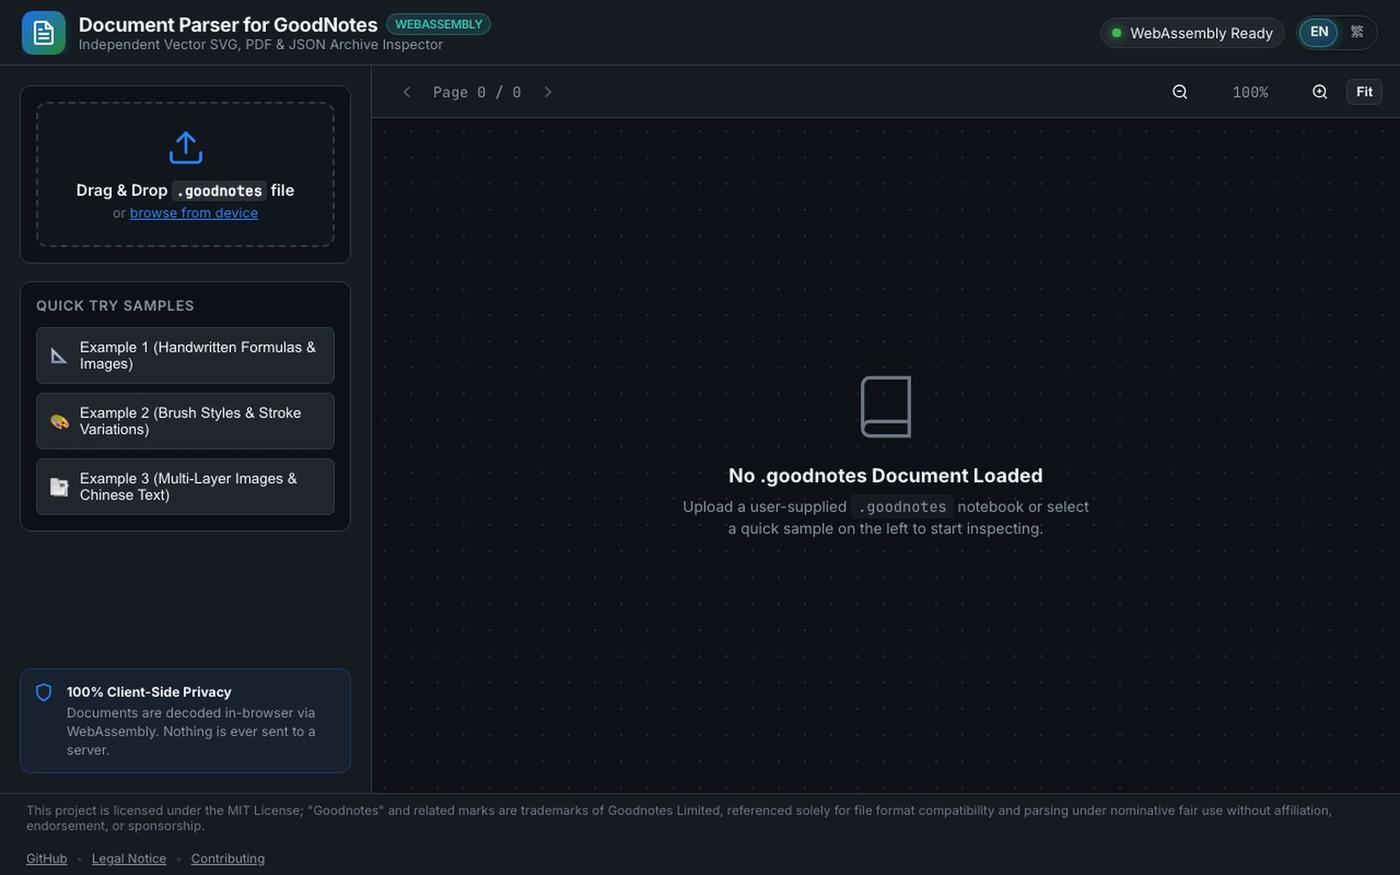Click the 100% Client-Side Privacy heading
This screenshot has height=875, width=1400.
149,692
